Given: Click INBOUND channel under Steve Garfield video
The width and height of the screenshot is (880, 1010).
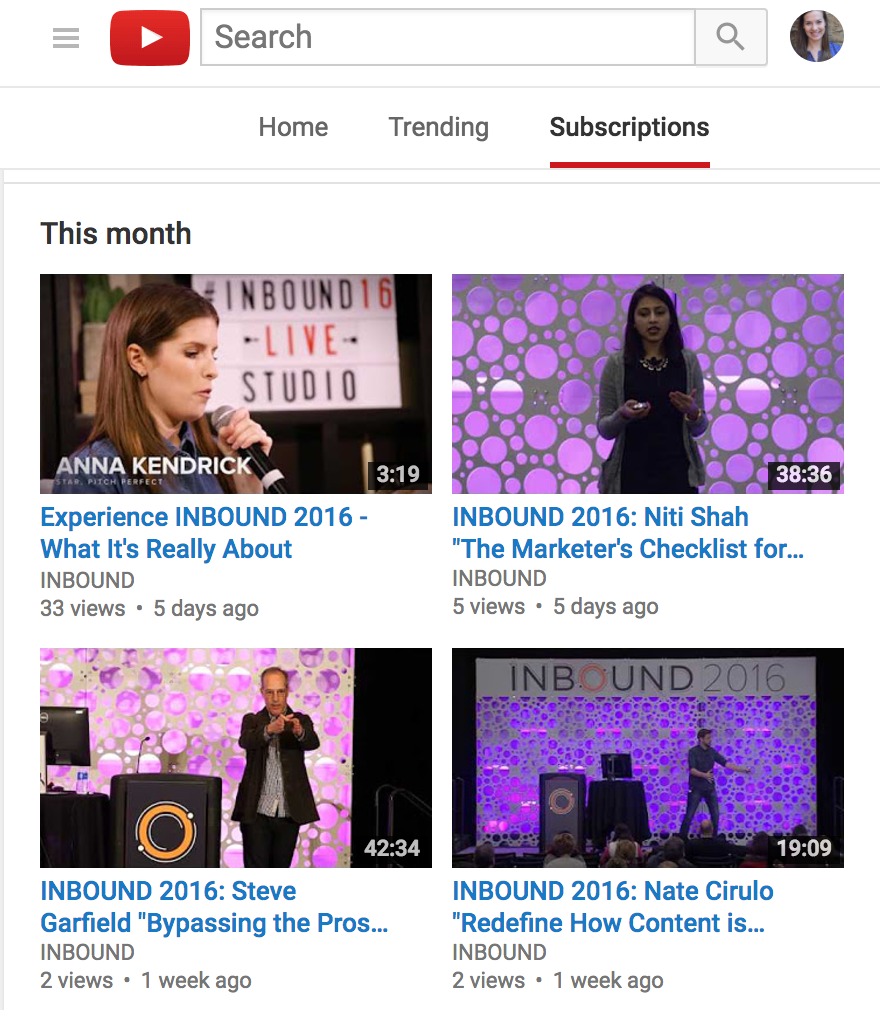Looking at the screenshot, I should (x=87, y=953).
